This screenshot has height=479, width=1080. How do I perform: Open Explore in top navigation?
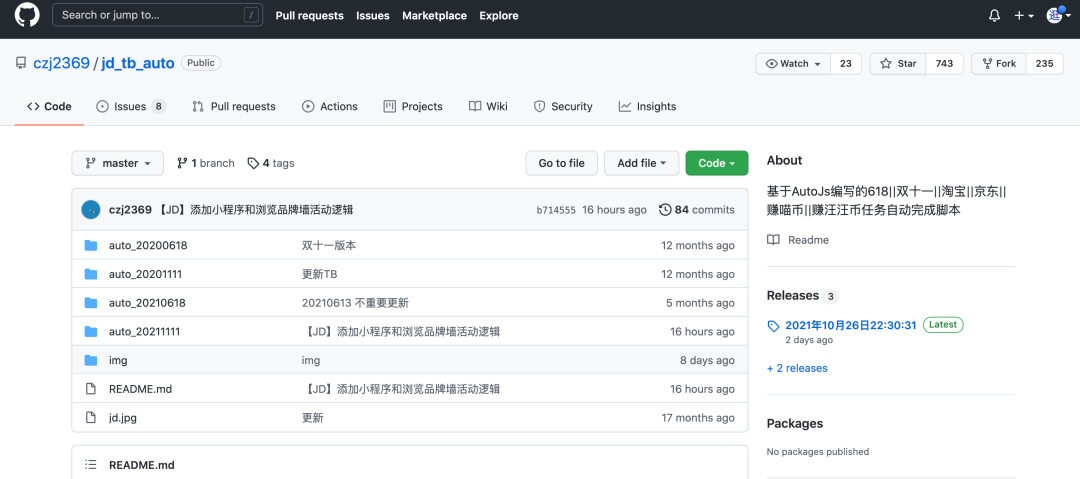click(499, 15)
